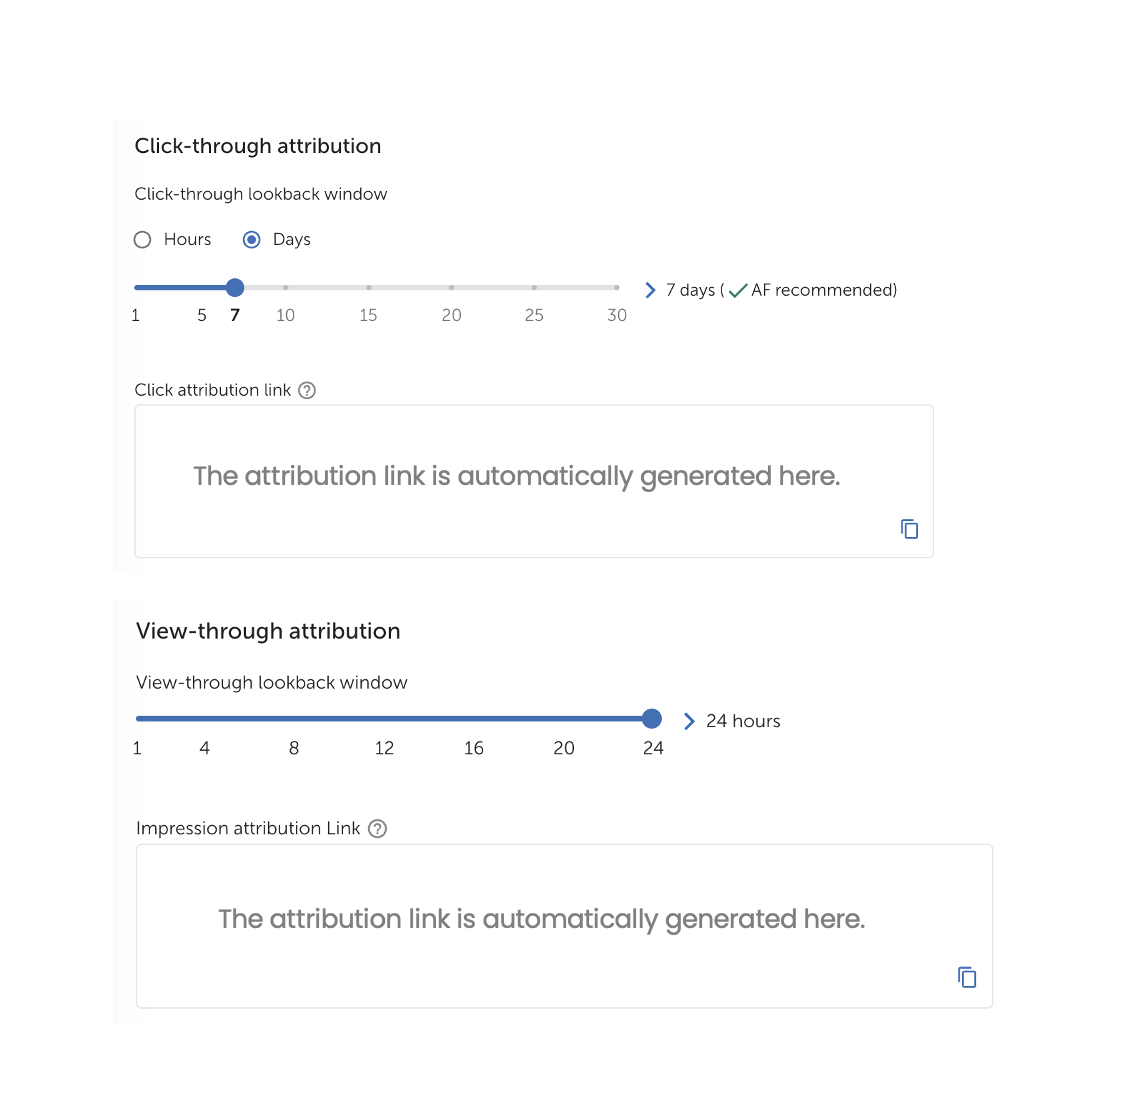Copy the impression attribution link

967,977
